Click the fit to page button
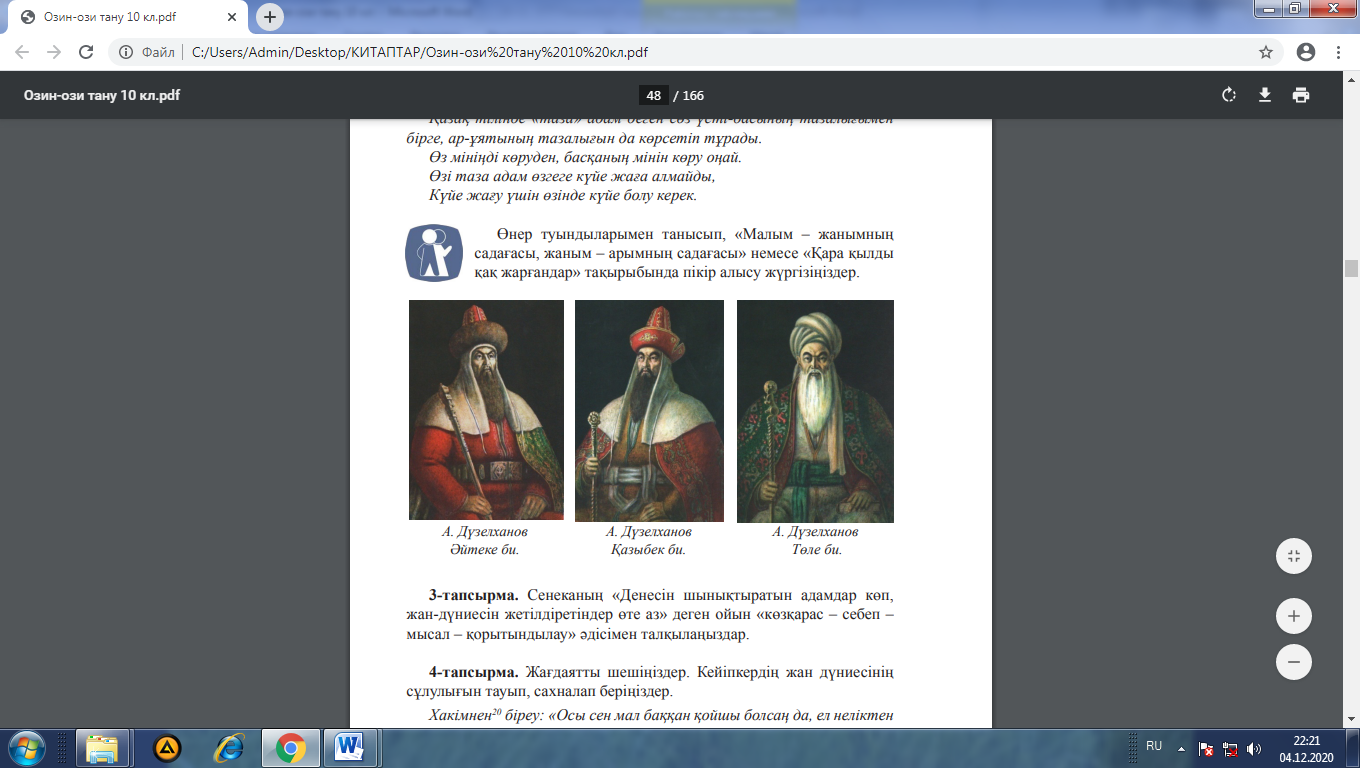Viewport: 1360px width, 768px height. point(1293,556)
